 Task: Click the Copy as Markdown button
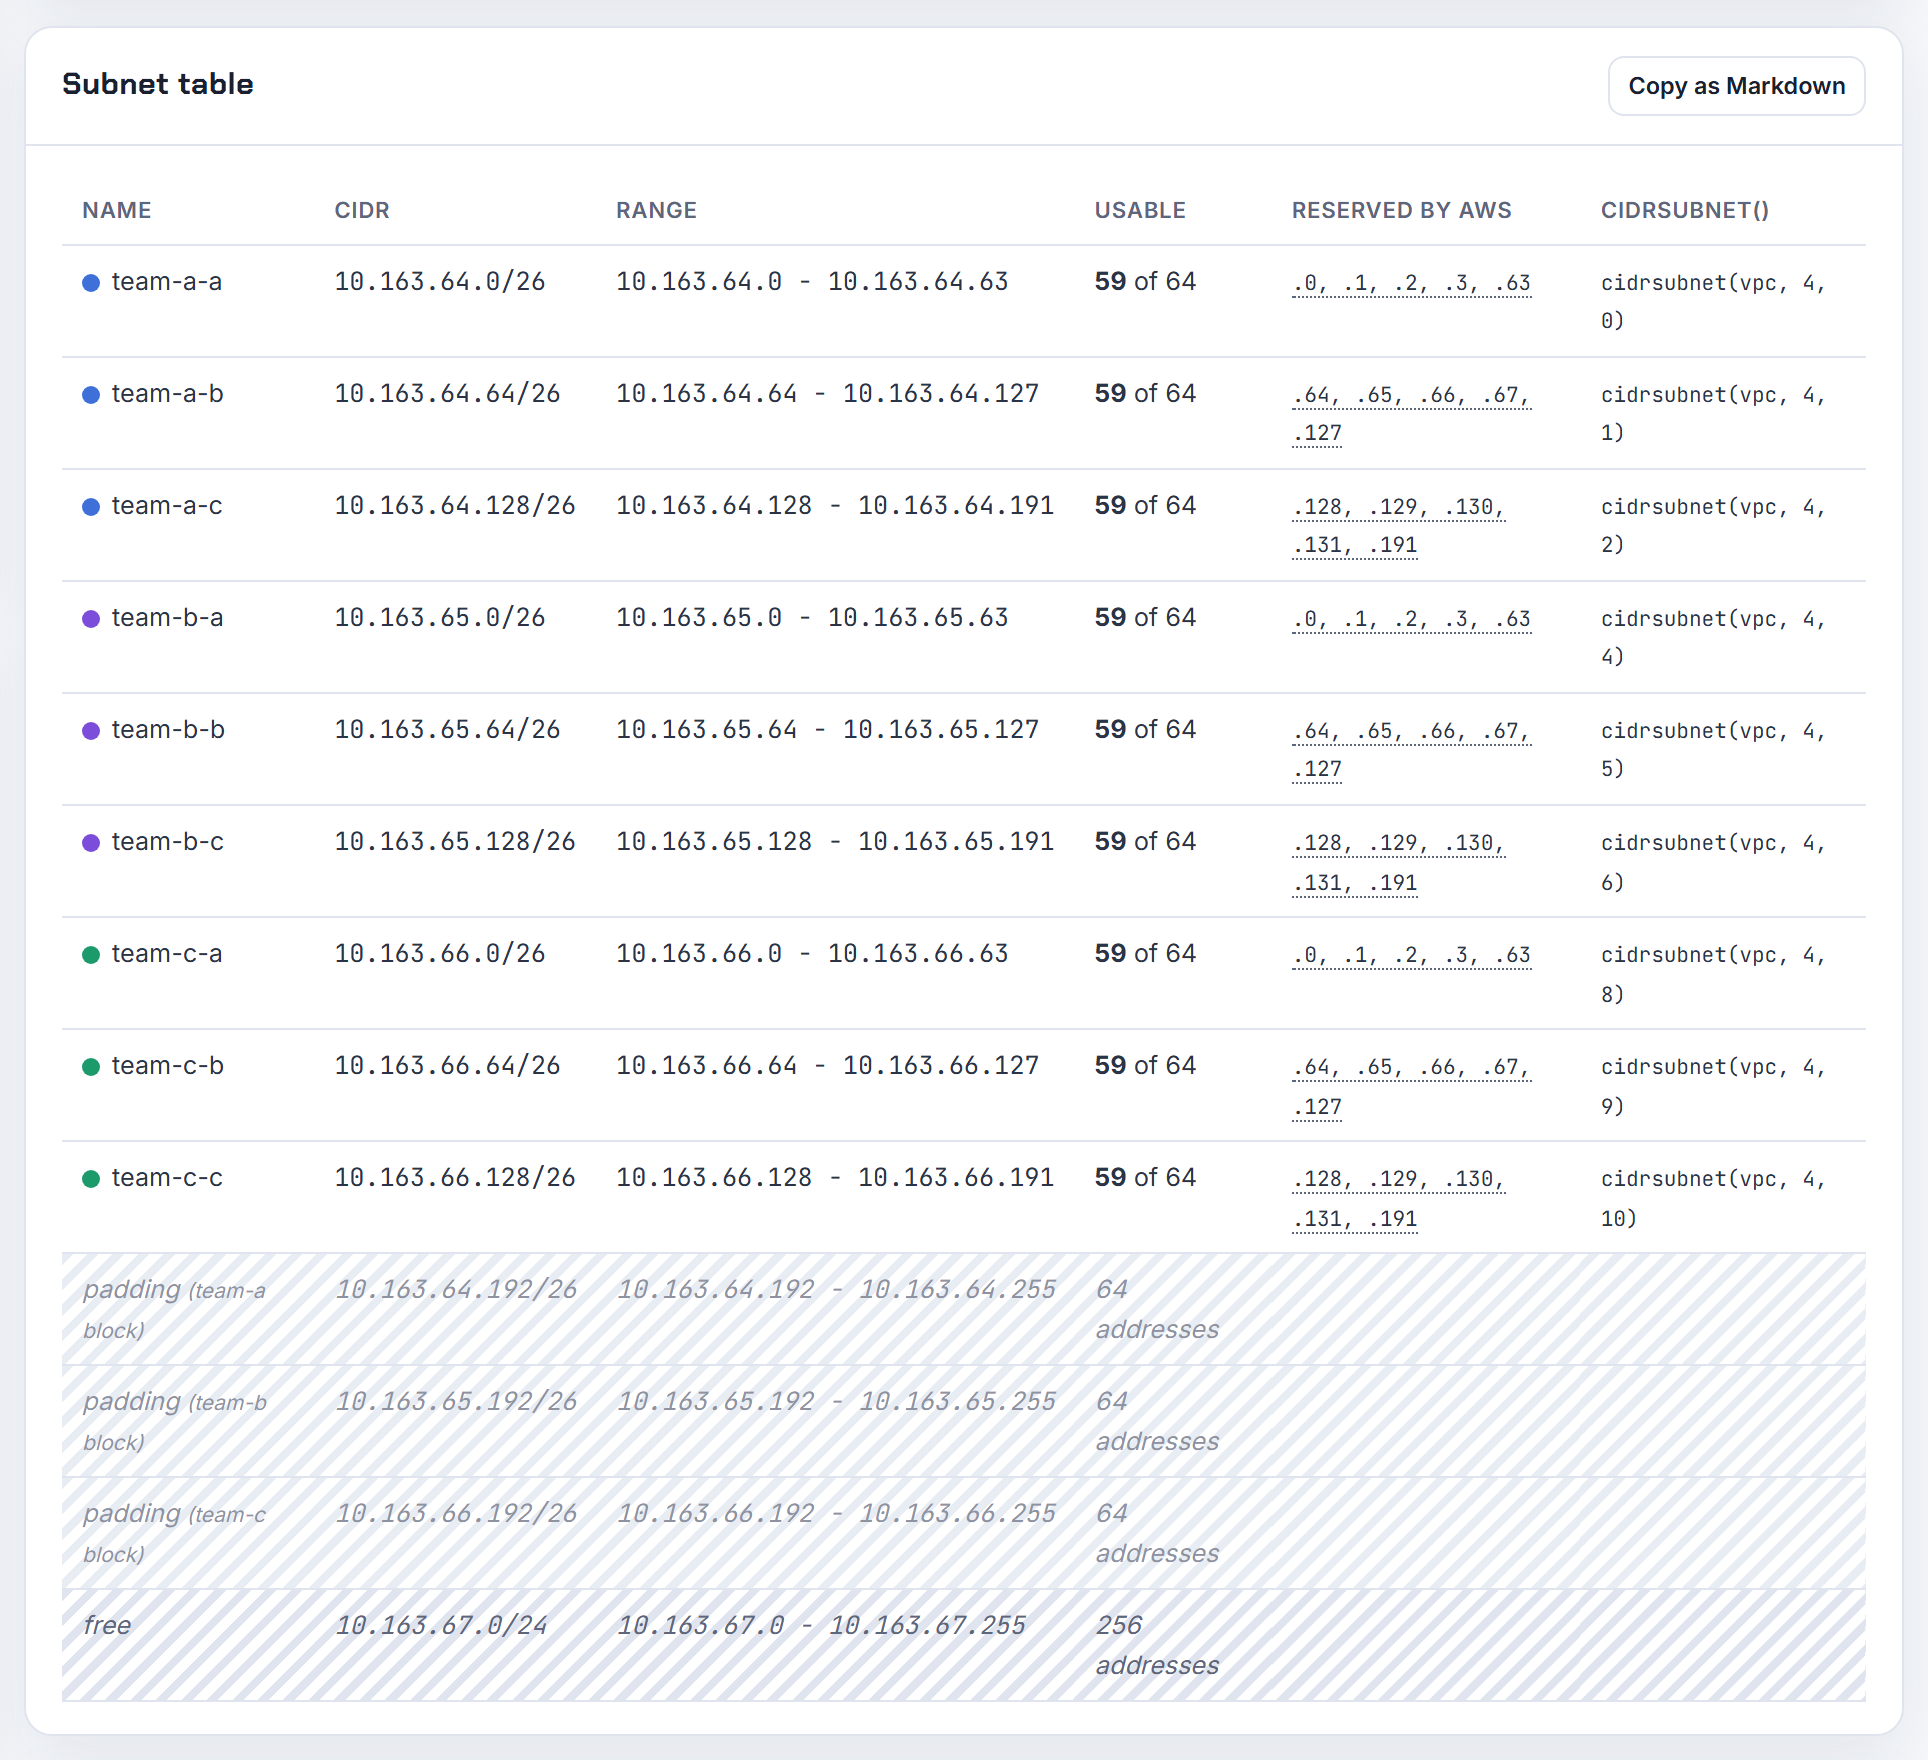point(1736,86)
